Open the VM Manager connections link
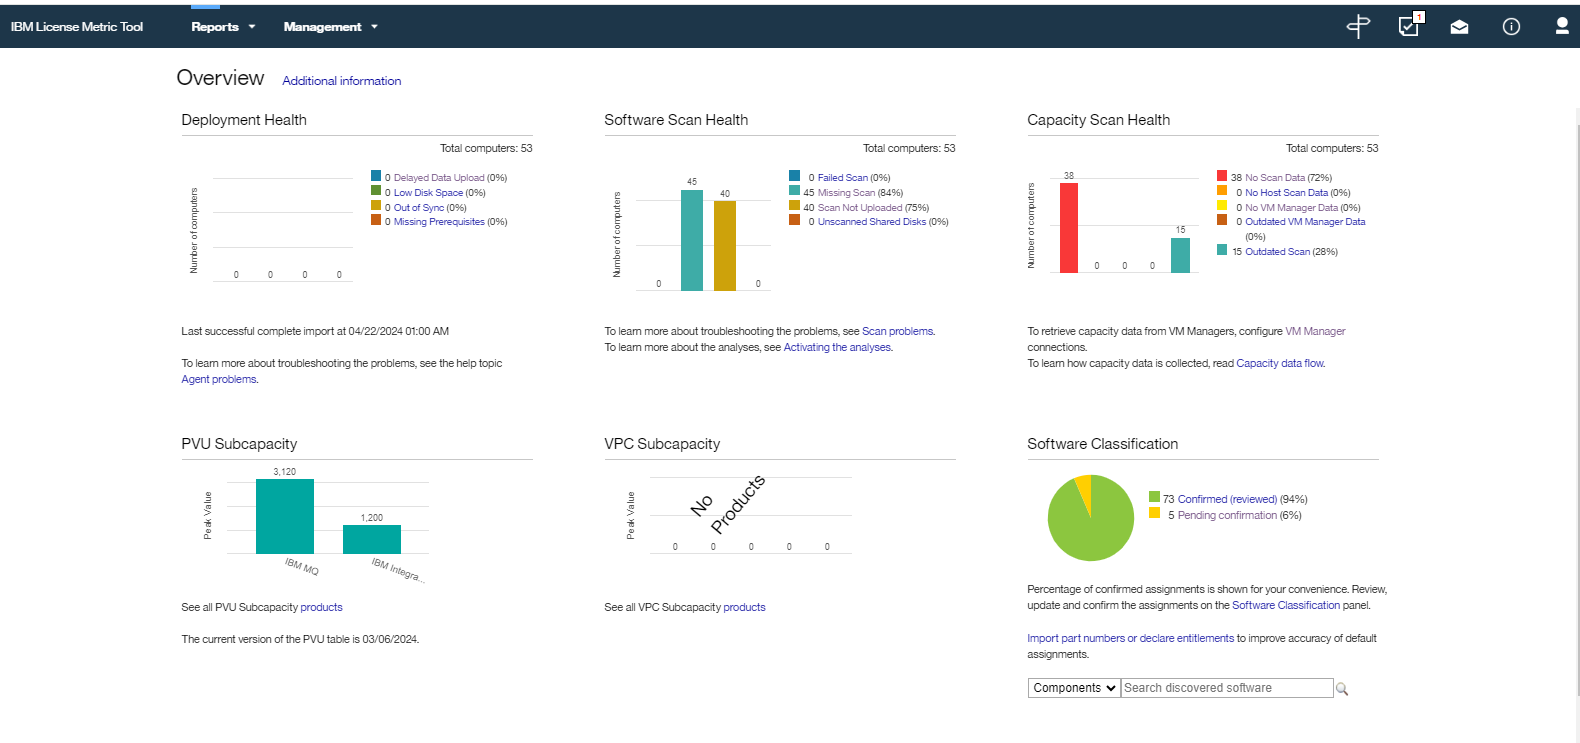The image size is (1580, 743). 1315,331
